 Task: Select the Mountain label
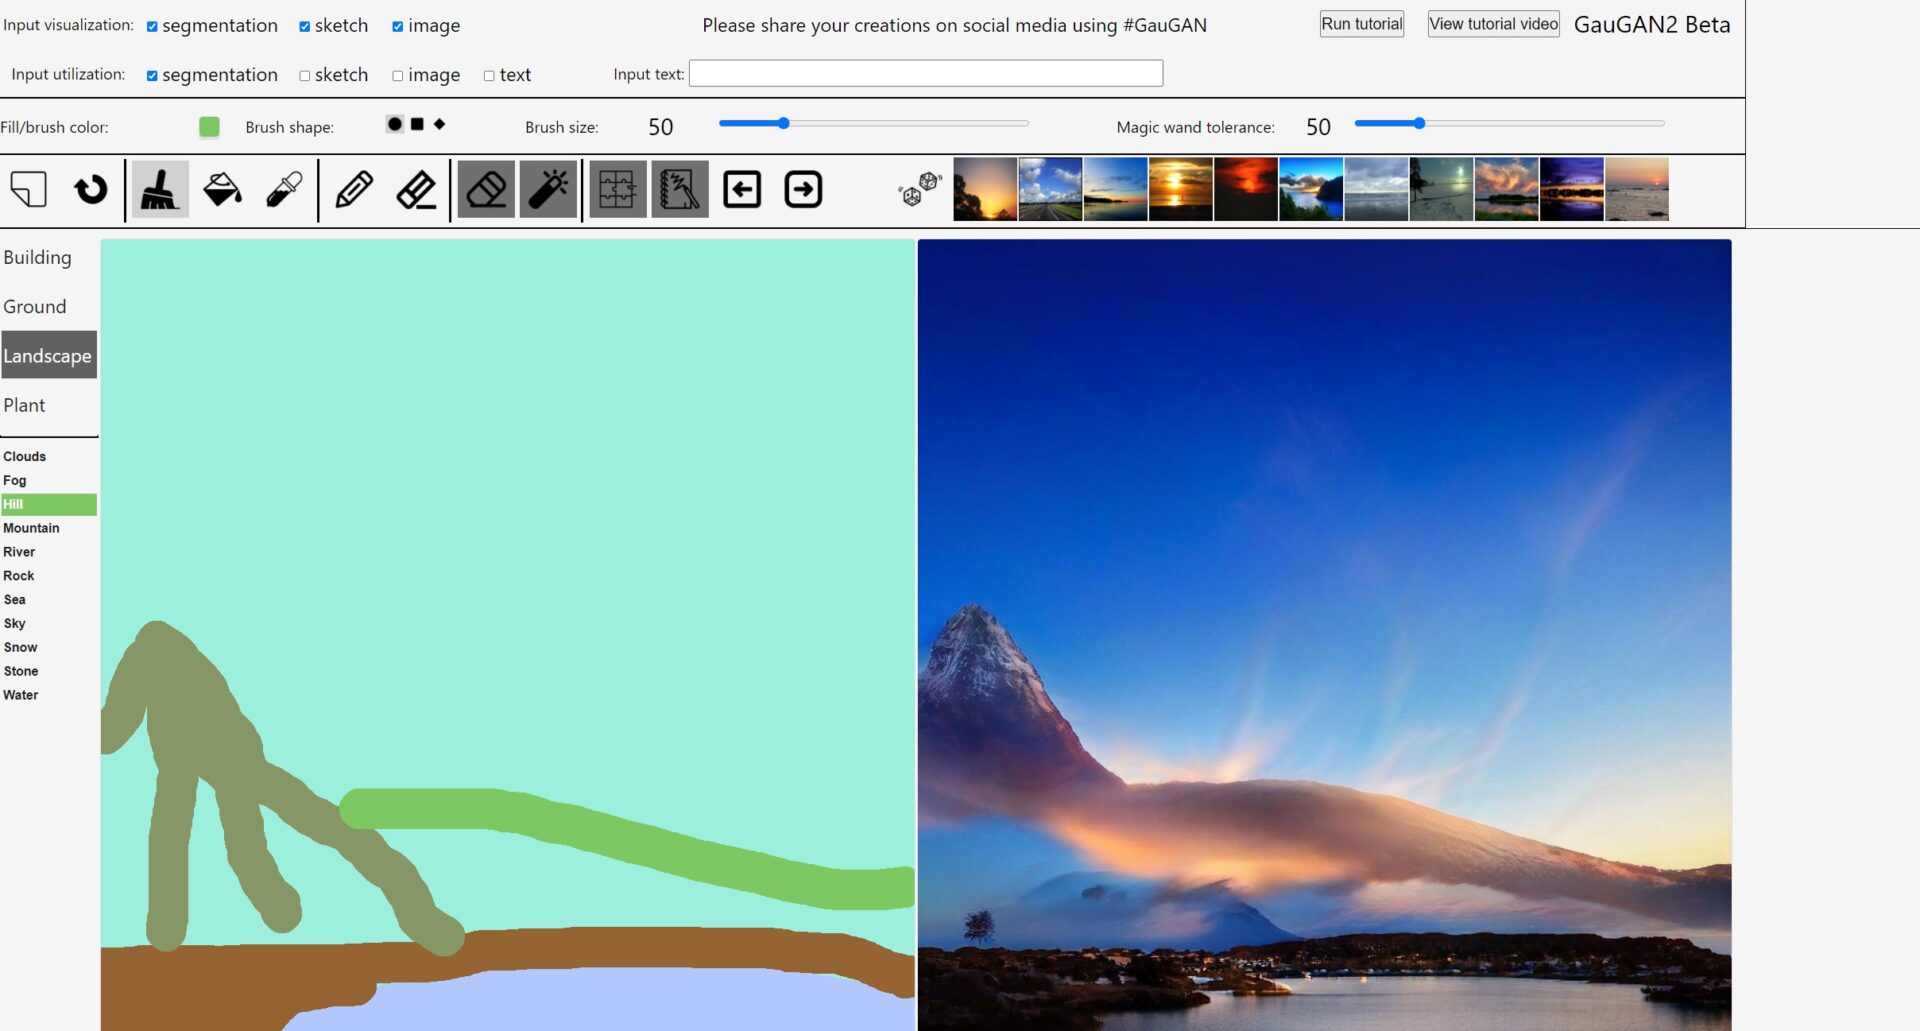coord(49,528)
